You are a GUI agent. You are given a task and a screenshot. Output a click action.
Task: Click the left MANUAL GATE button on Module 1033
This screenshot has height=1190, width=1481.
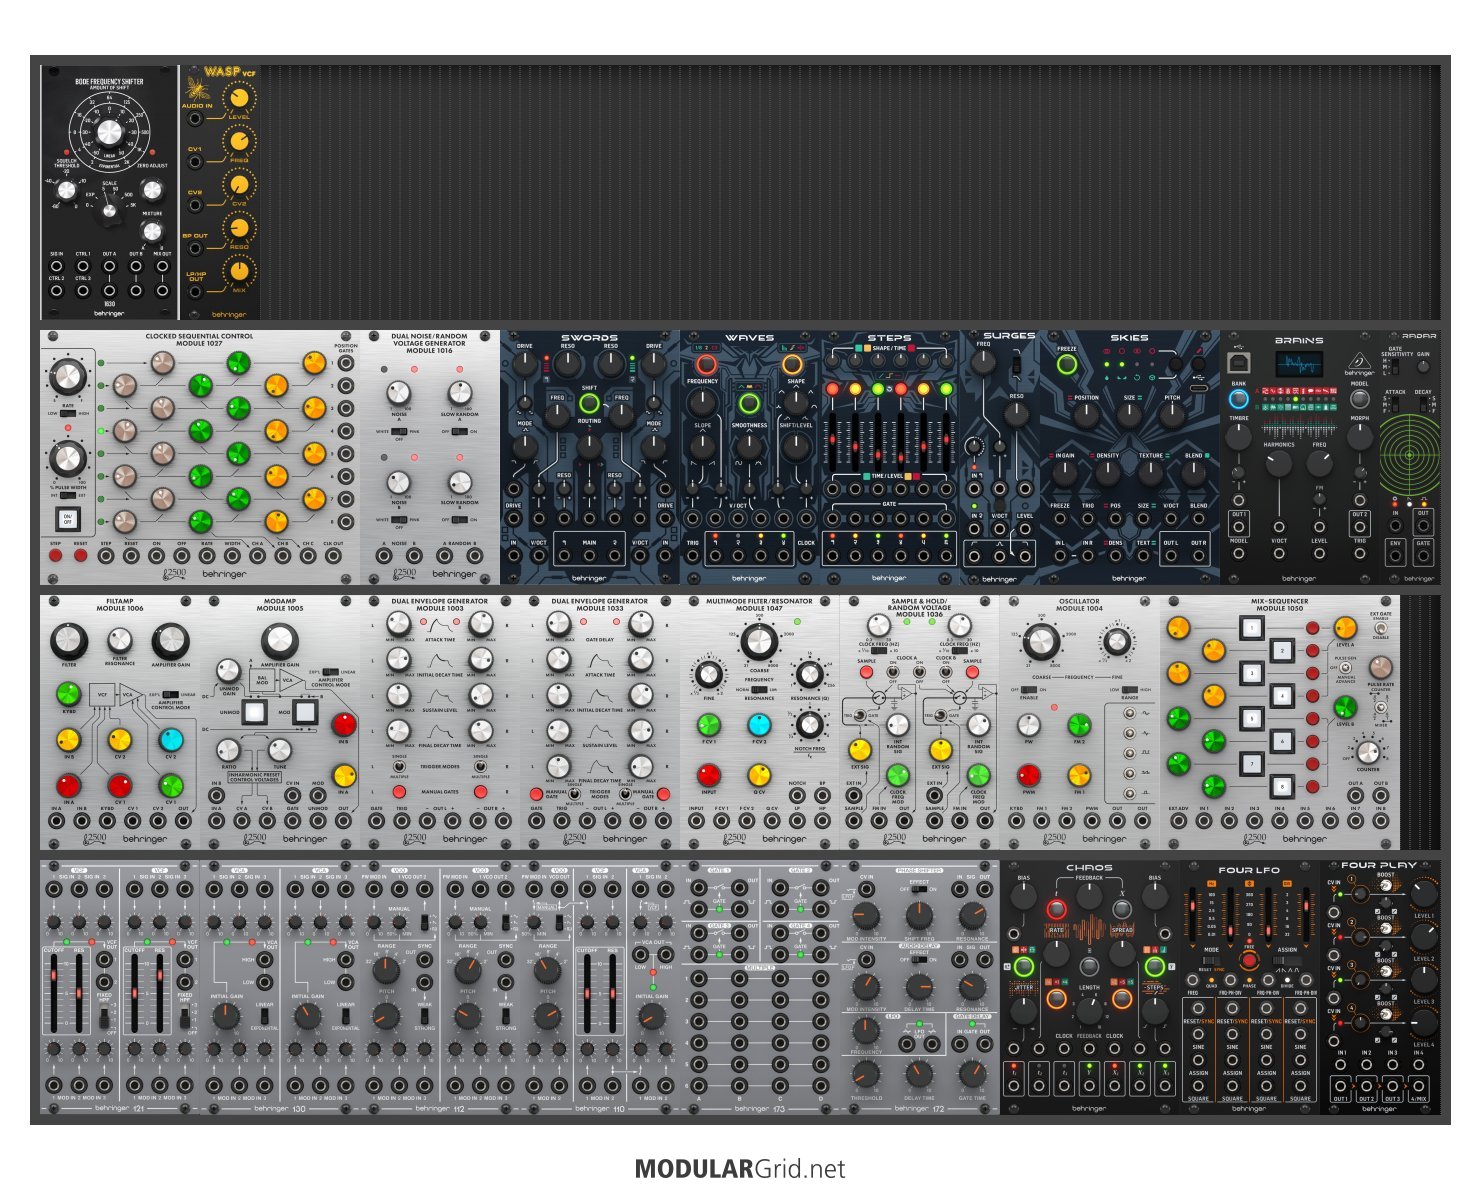click(x=537, y=794)
